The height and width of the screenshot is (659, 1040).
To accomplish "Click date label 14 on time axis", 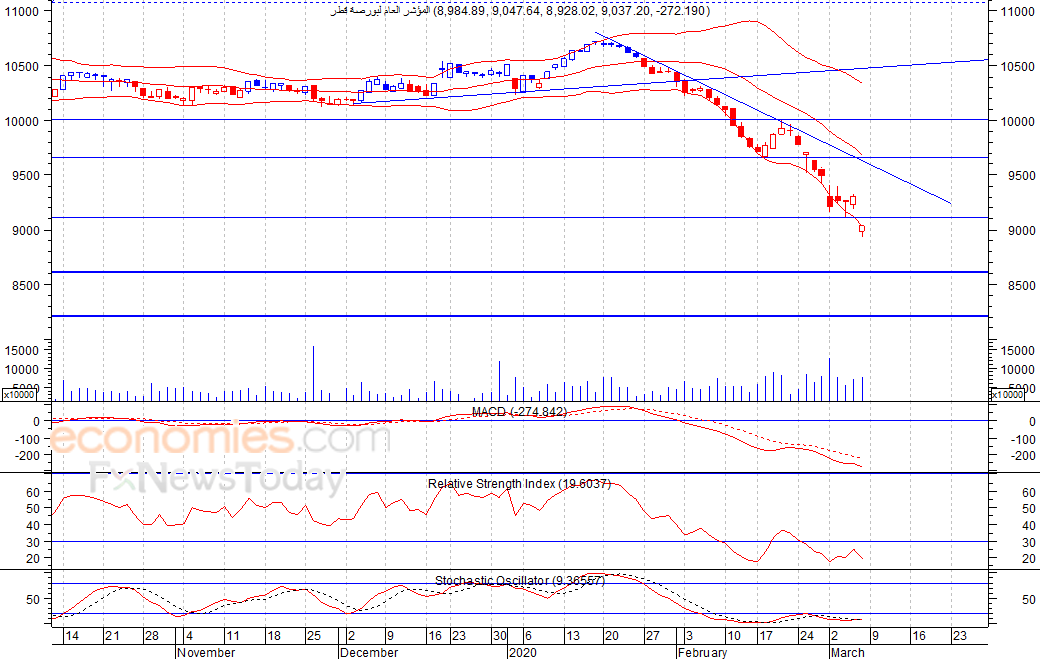I will (72, 636).
